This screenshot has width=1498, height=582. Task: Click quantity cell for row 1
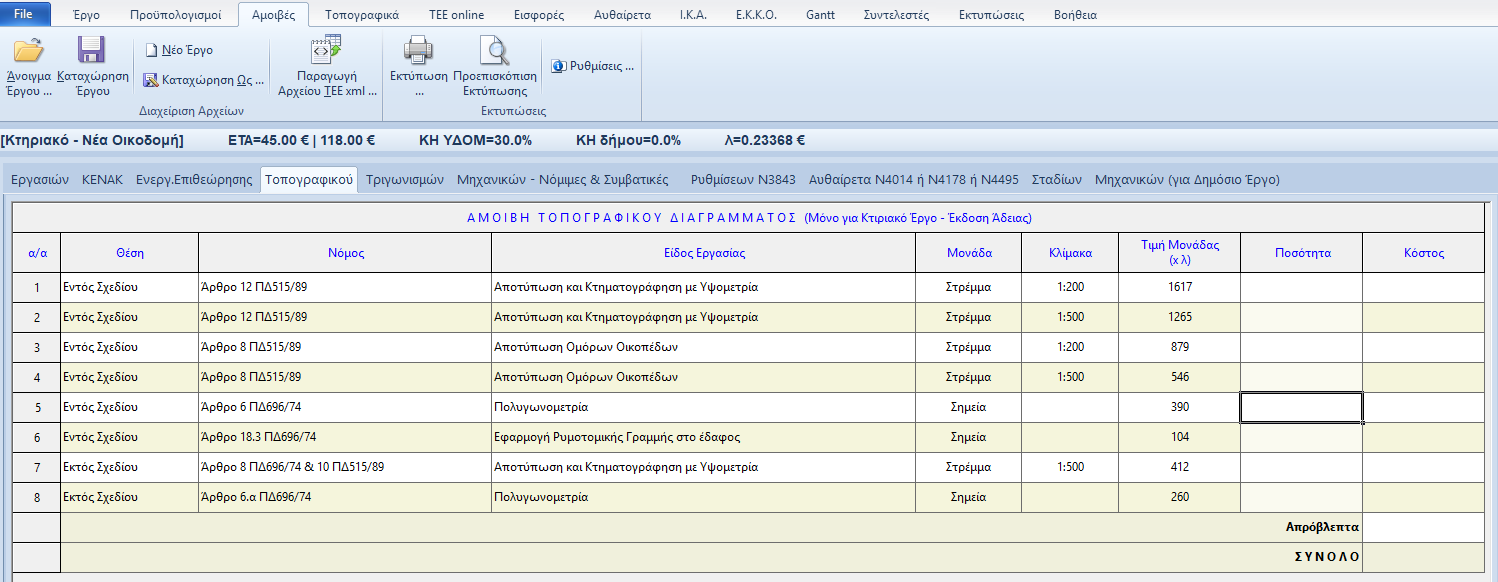[x=1300, y=287]
